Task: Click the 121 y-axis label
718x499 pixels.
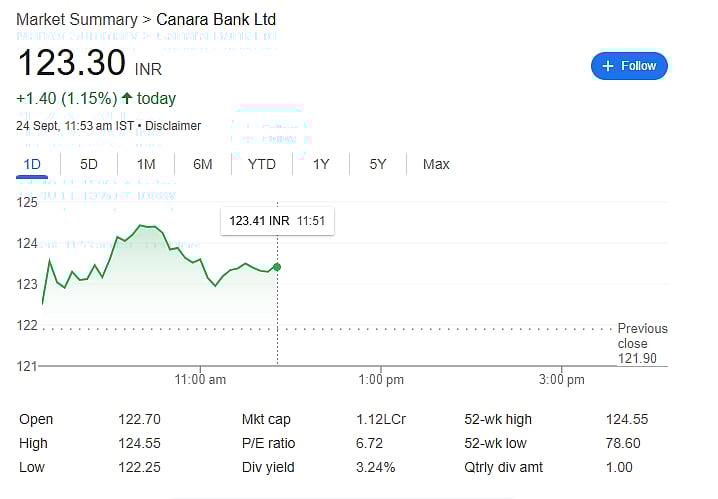Action: tap(27, 366)
